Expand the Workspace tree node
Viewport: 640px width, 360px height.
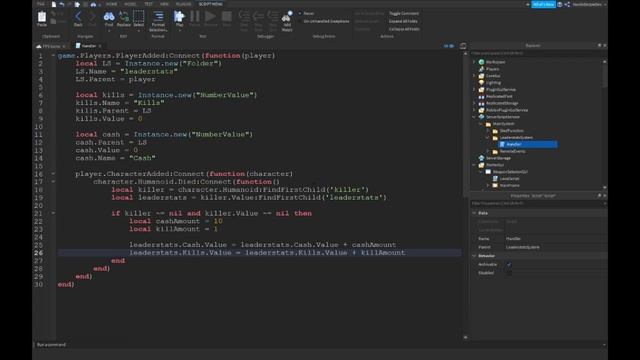click(x=474, y=62)
